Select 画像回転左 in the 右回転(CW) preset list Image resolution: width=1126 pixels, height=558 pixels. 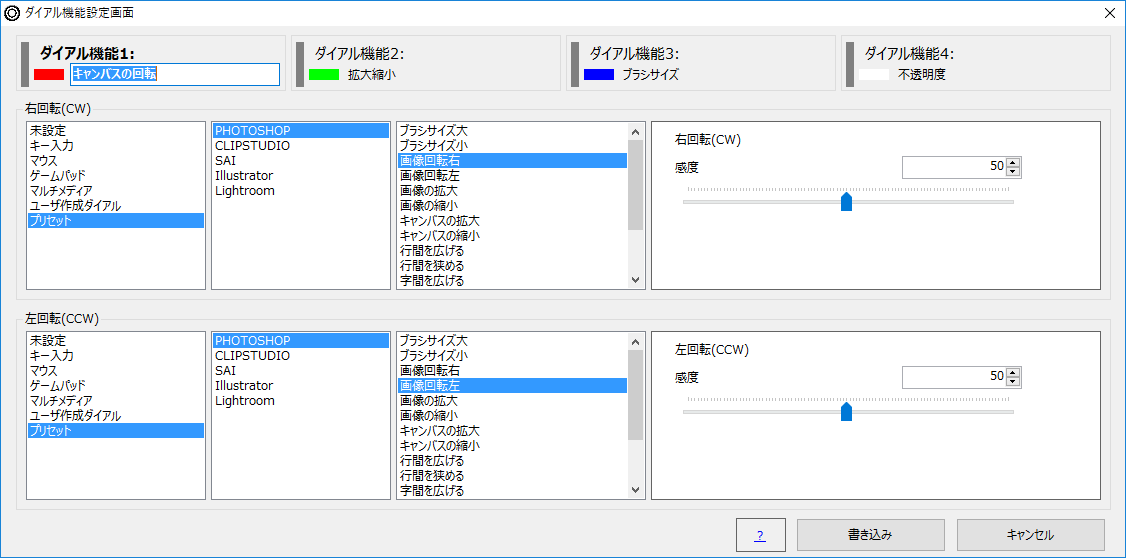coord(512,175)
